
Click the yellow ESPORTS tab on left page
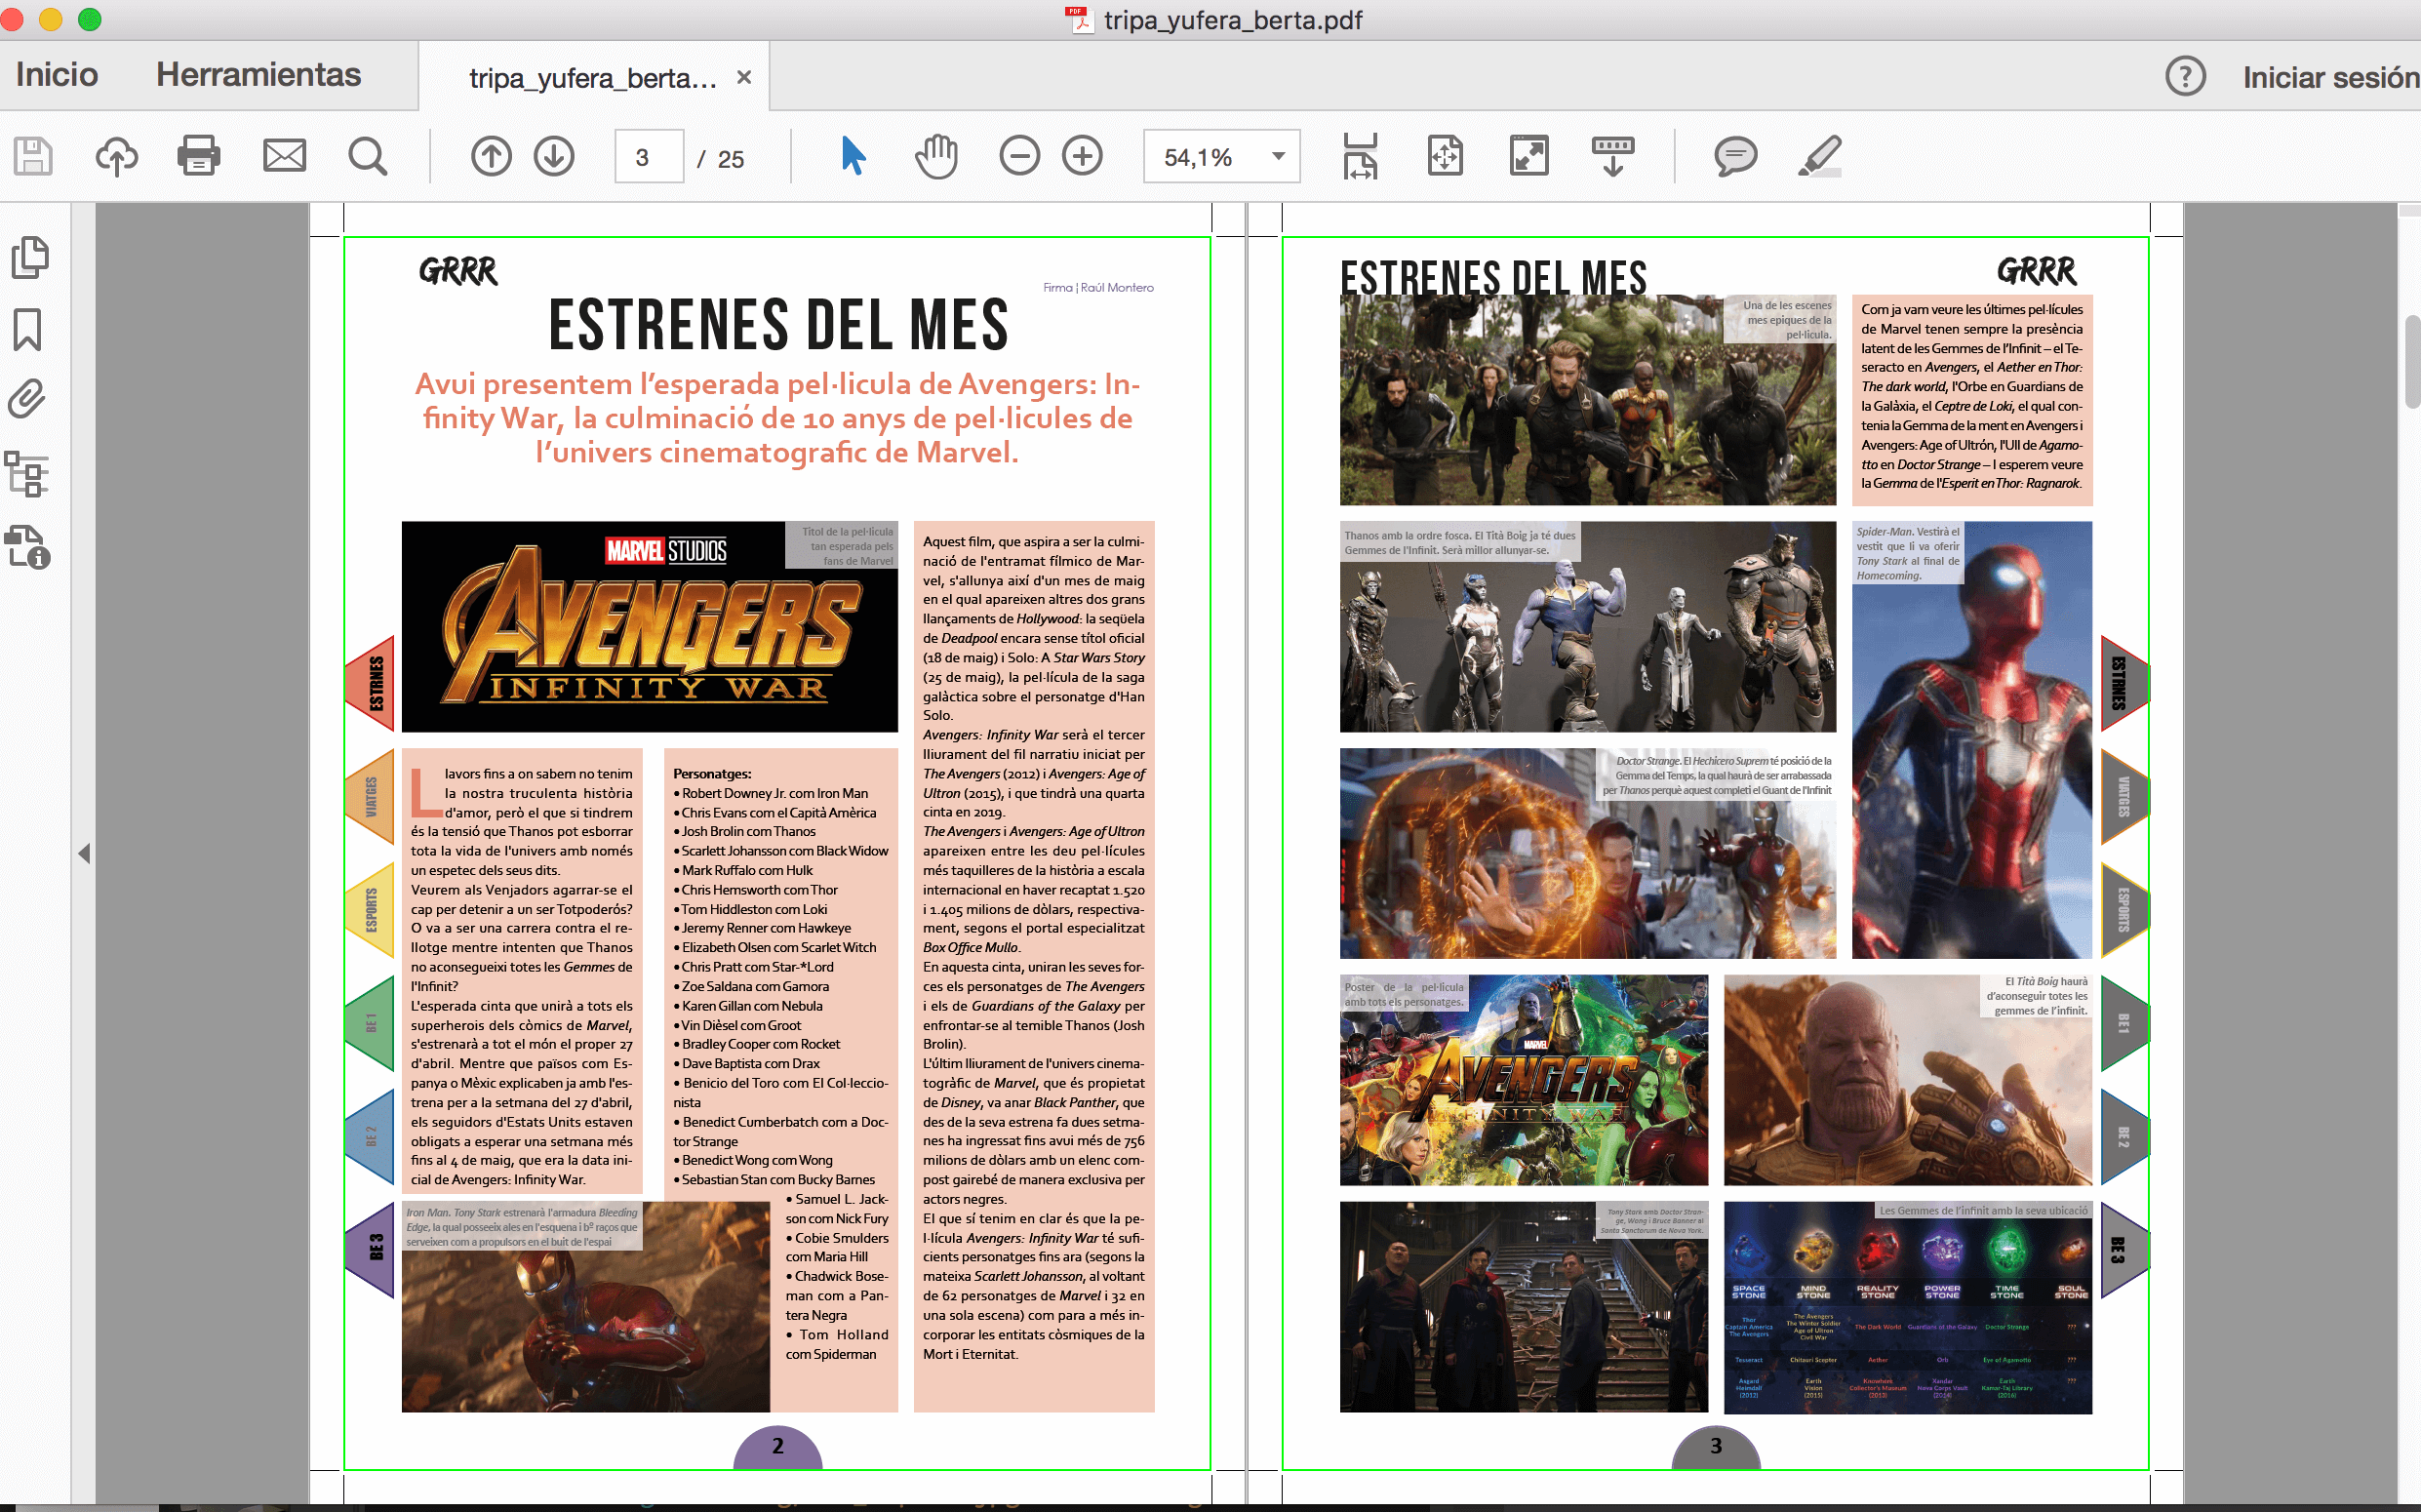(x=371, y=910)
